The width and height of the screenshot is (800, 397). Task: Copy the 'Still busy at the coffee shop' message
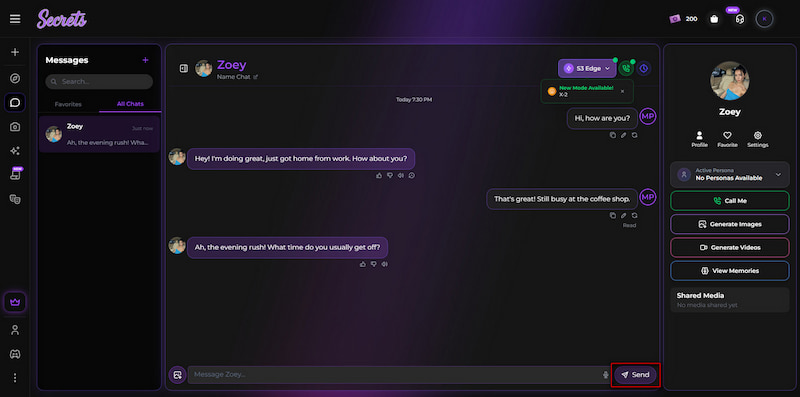click(x=613, y=215)
